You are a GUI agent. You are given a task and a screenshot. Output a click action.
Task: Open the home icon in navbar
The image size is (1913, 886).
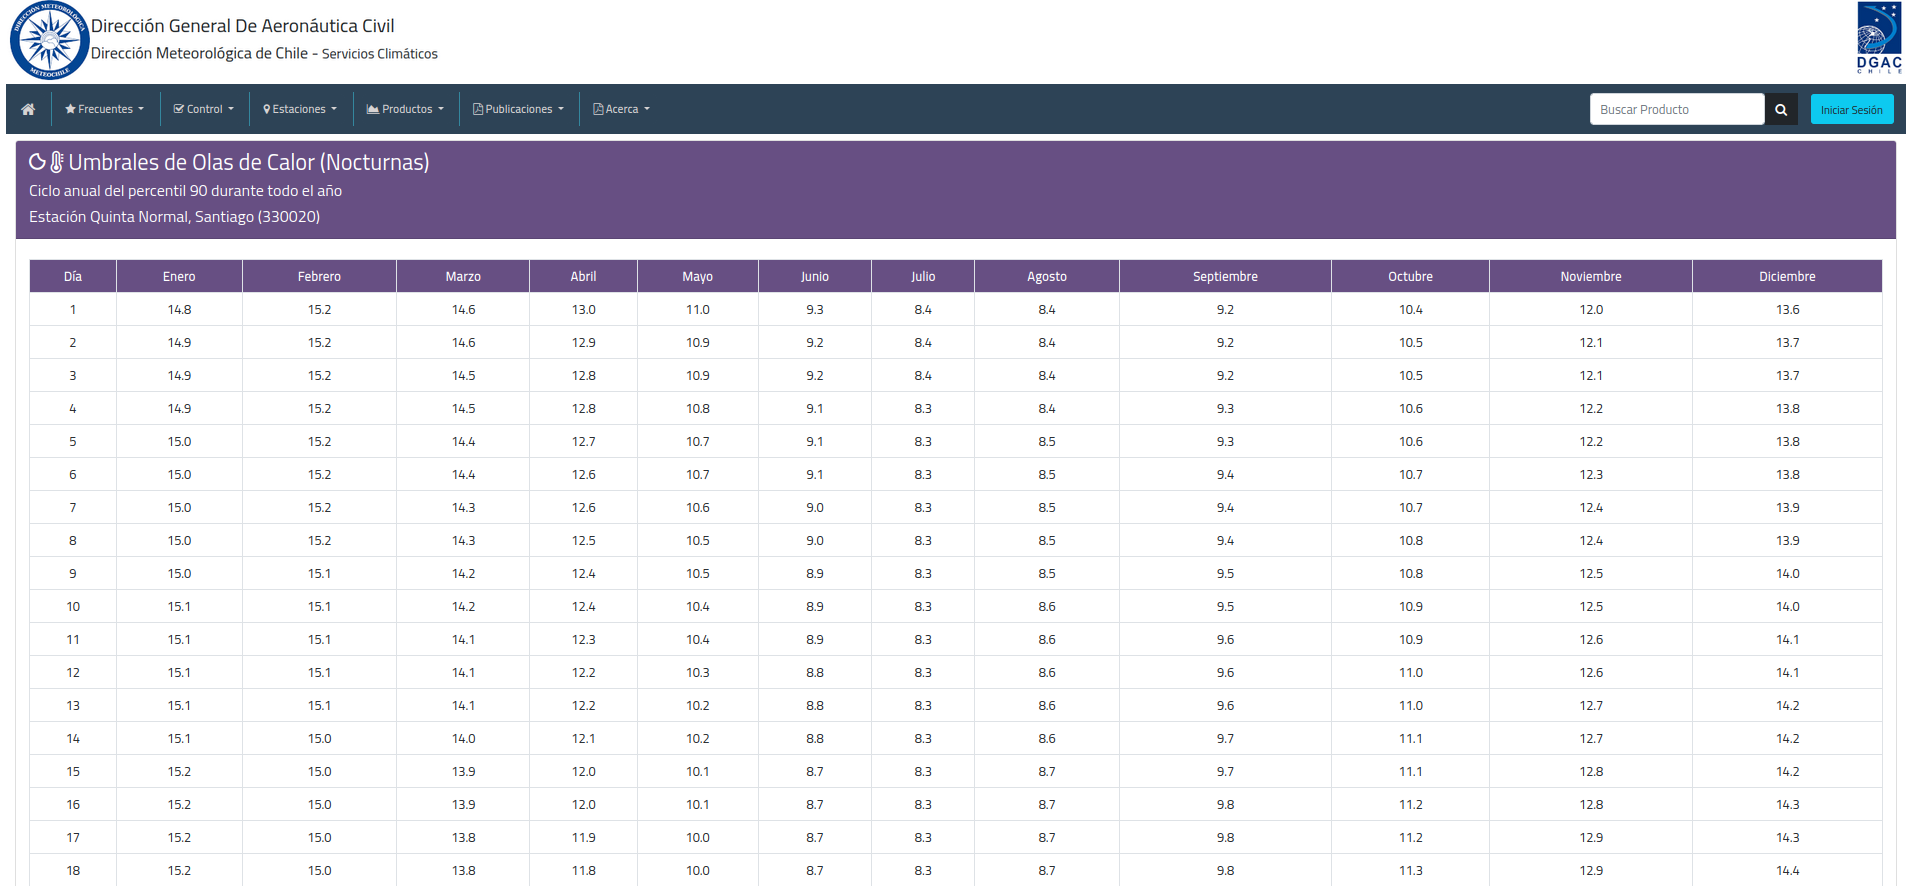click(x=28, y=109)
